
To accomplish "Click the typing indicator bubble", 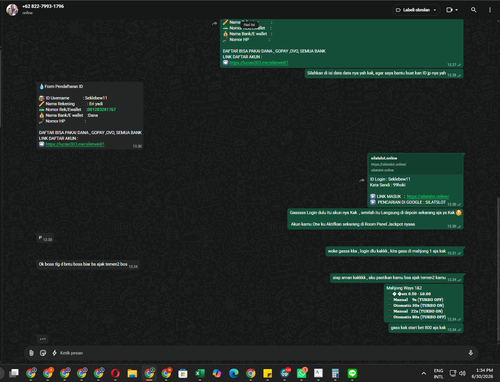I will (43, 339).
